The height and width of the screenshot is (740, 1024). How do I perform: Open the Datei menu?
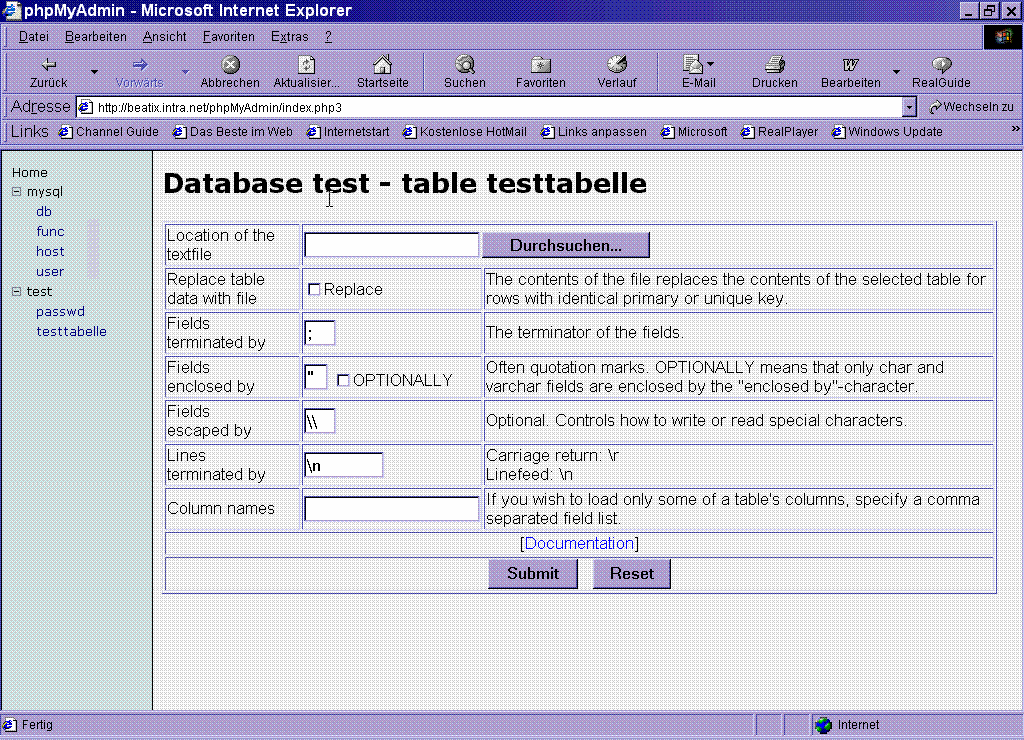tap(33, 37)
